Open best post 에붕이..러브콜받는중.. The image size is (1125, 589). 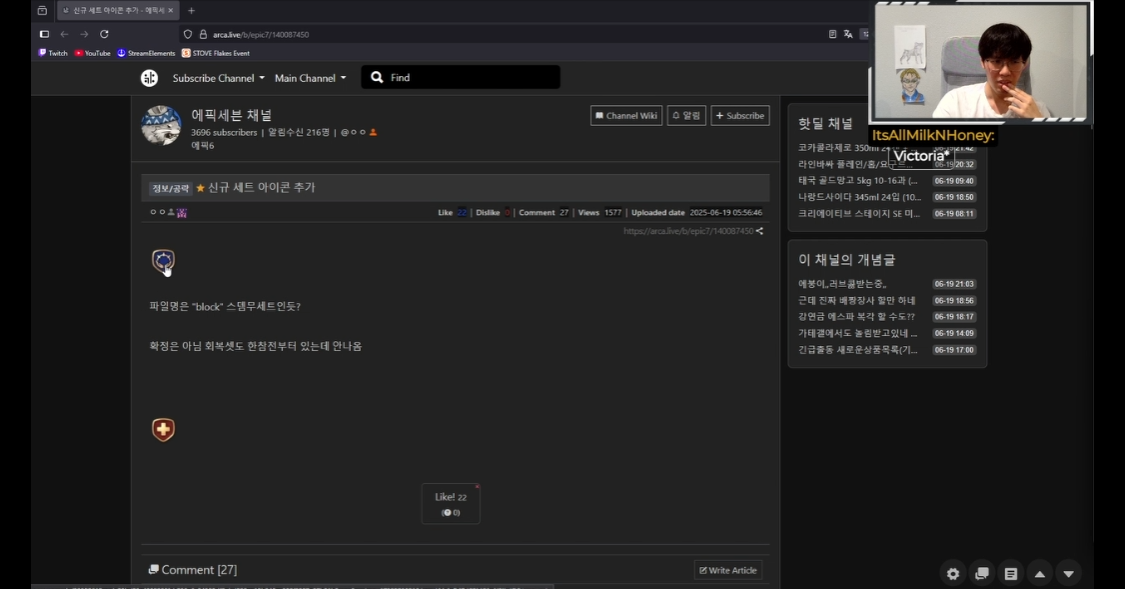tap(842, 284)
